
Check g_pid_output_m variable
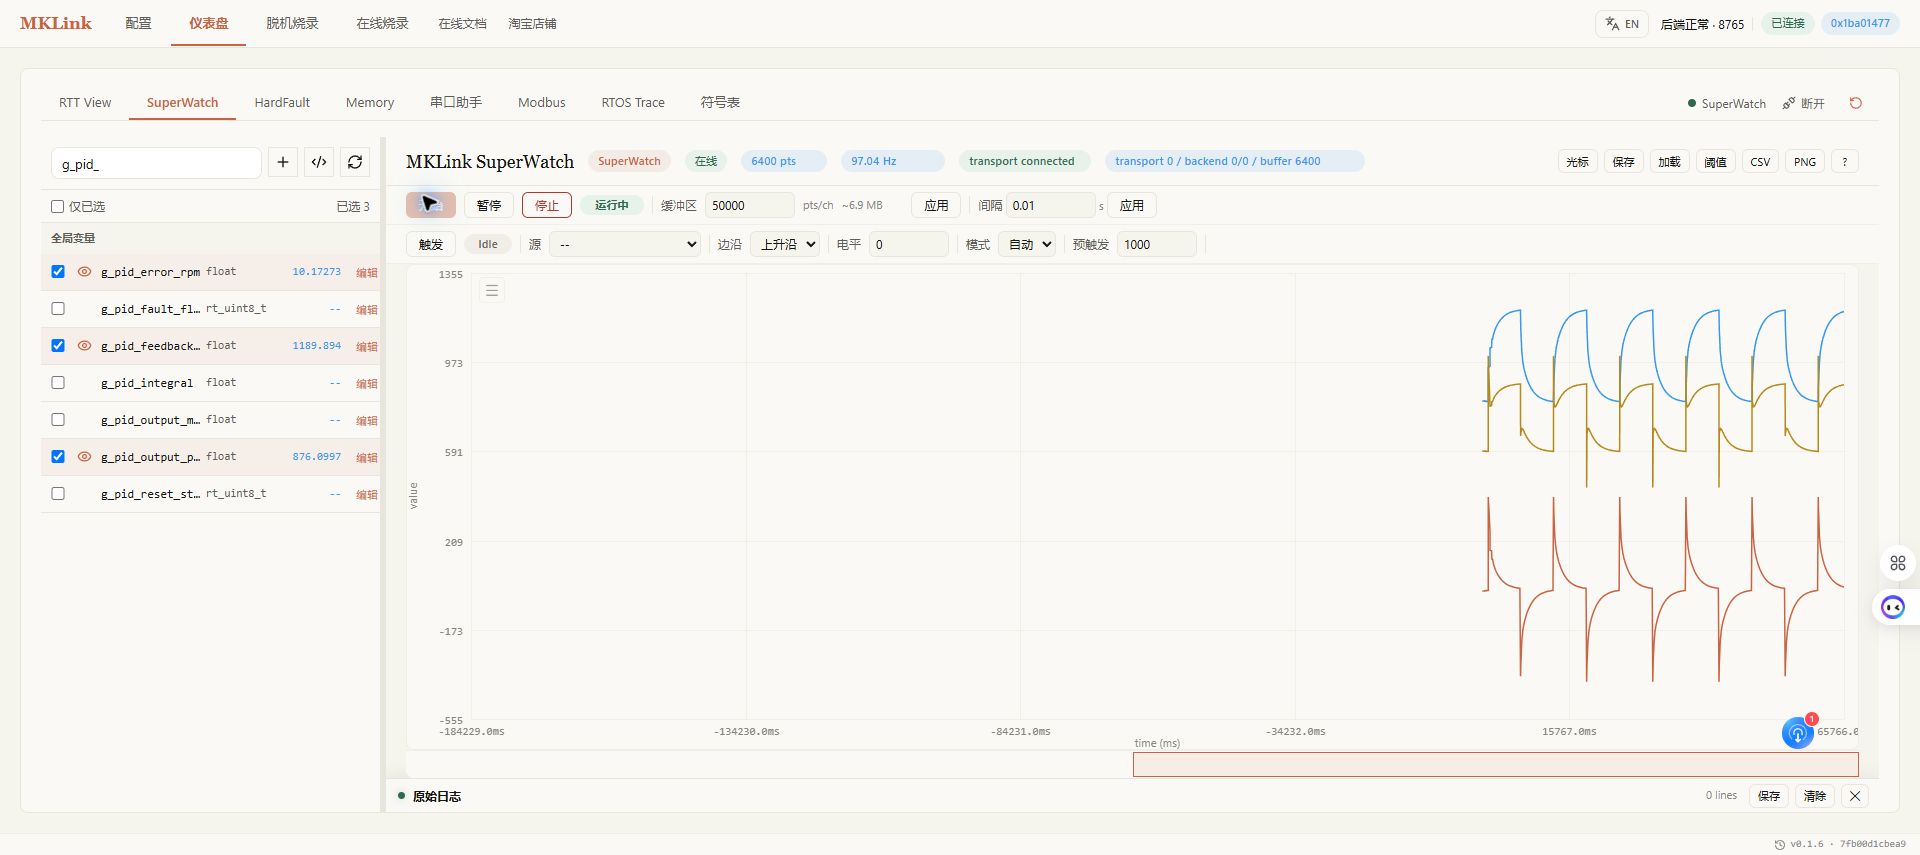point(58,420)
